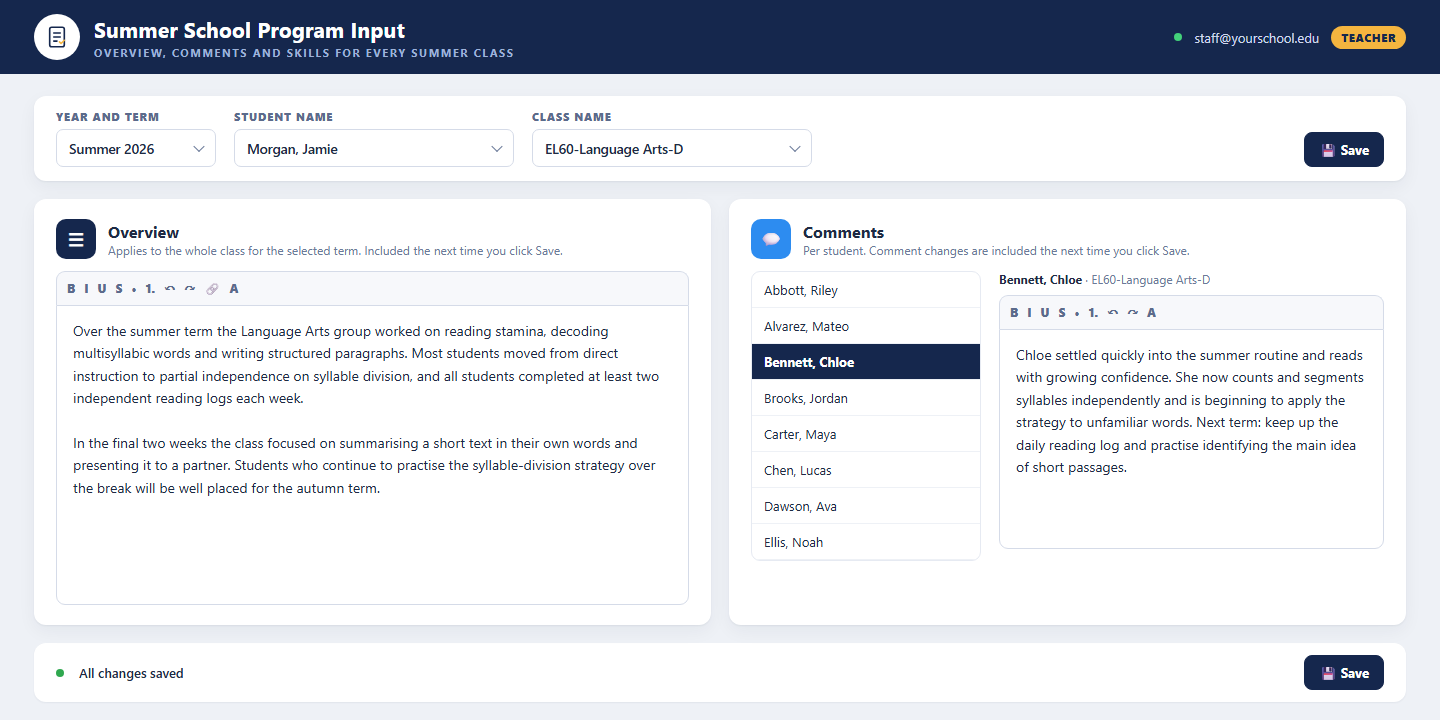The image size is (1440, 720).
Task: Open text color 'A' in Comments toolbar
Action: click(1152, 313)
